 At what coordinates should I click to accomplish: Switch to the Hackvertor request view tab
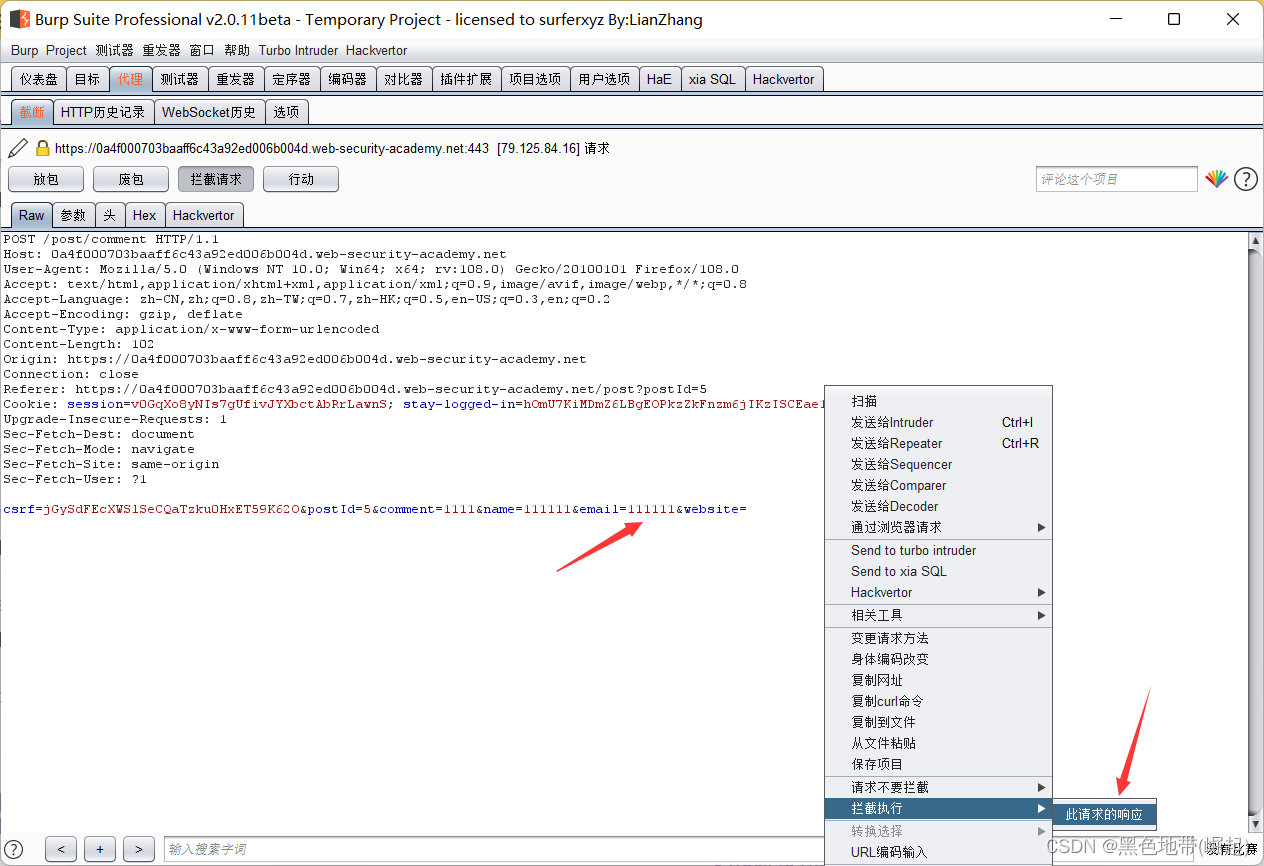coord(203,215)
